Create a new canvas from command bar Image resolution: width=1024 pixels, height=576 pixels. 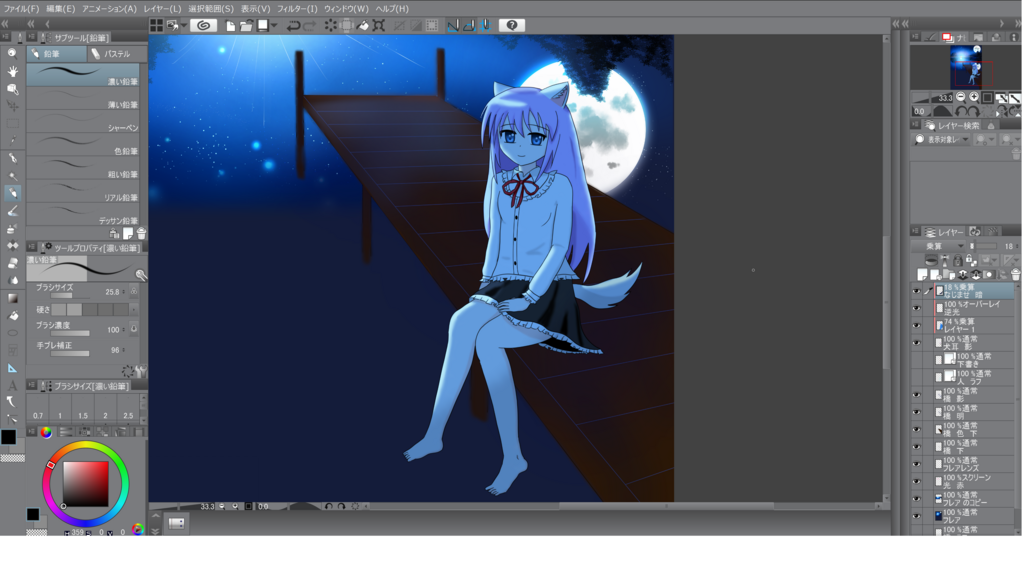231,25
